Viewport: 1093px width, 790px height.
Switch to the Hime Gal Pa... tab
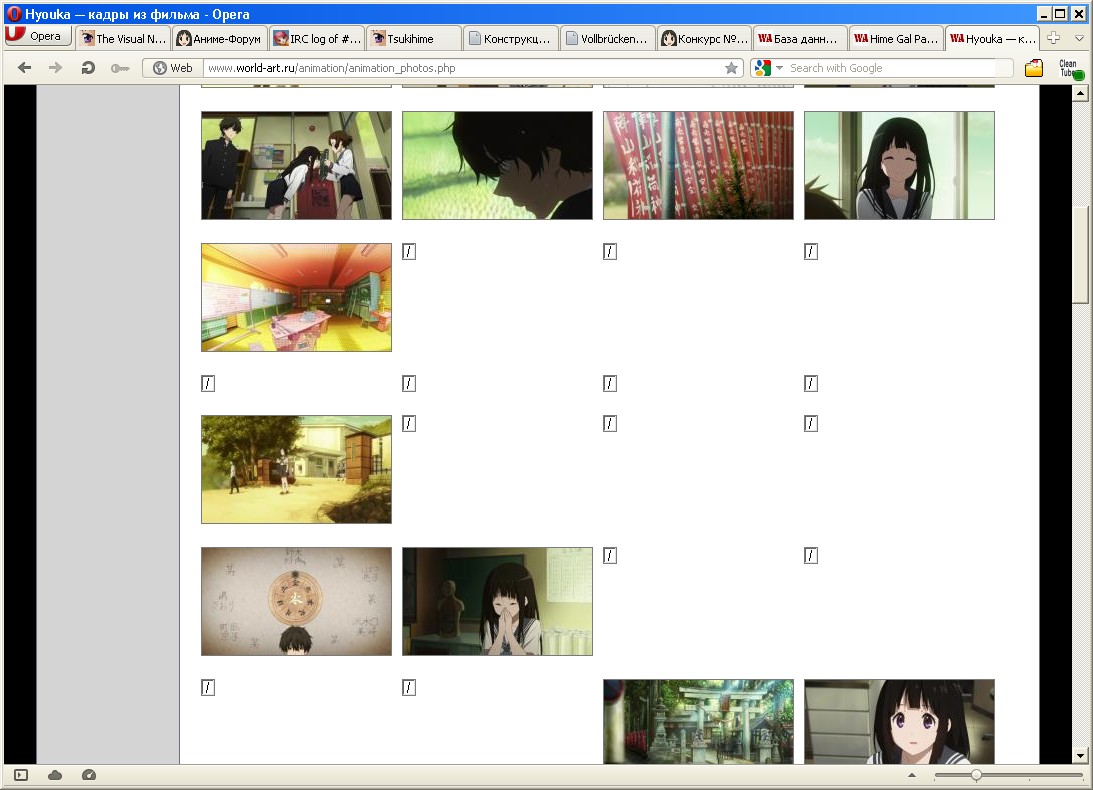coord(895,39)
